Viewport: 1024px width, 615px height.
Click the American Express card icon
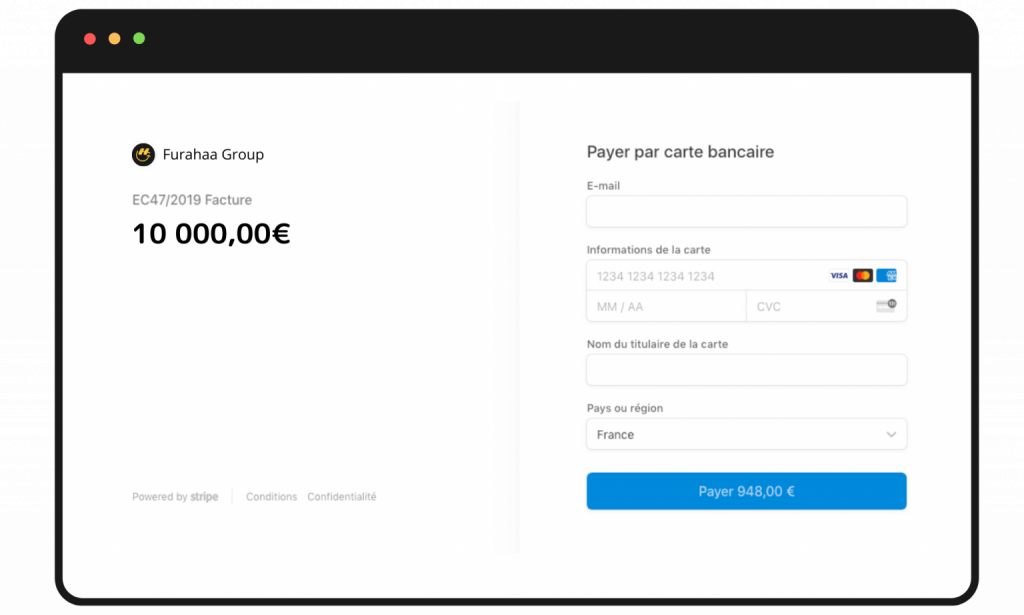886,276
